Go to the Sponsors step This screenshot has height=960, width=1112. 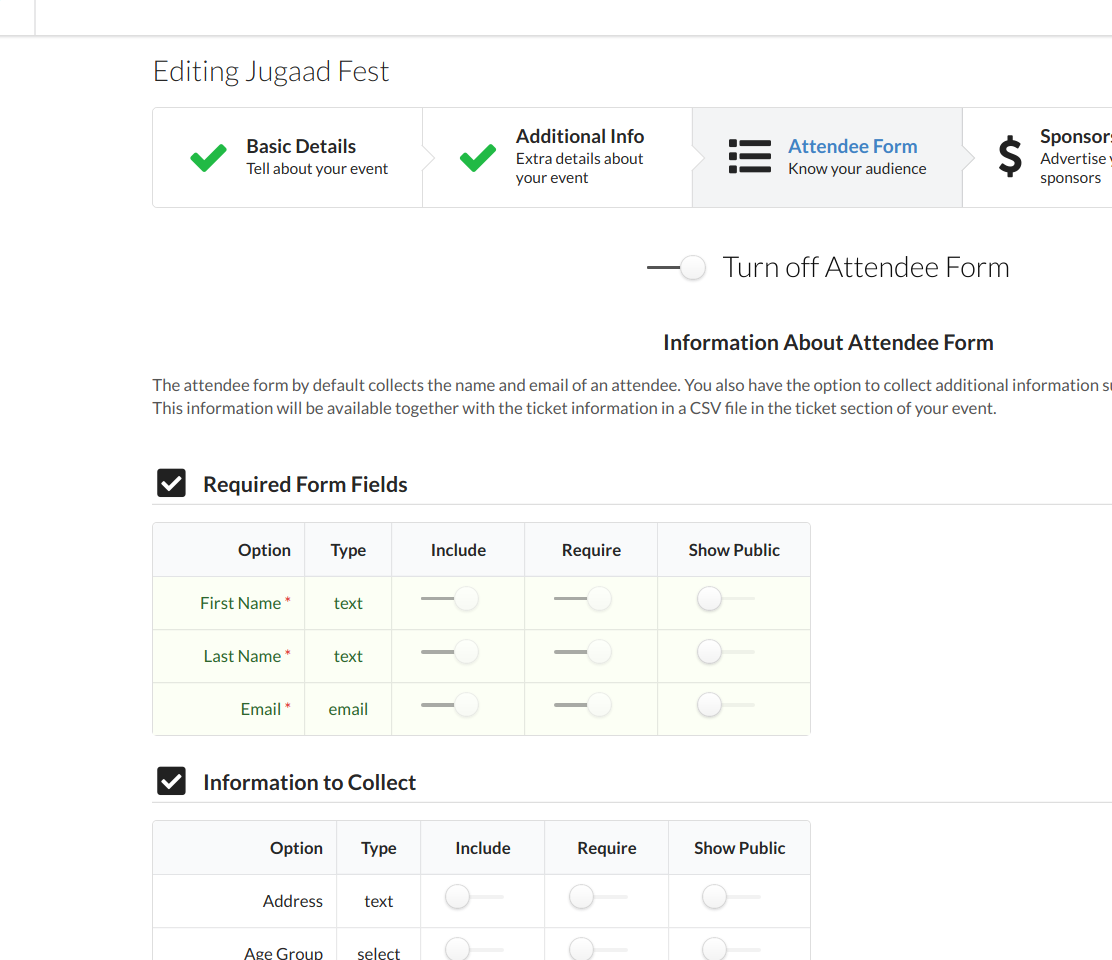pos(1038,157)
